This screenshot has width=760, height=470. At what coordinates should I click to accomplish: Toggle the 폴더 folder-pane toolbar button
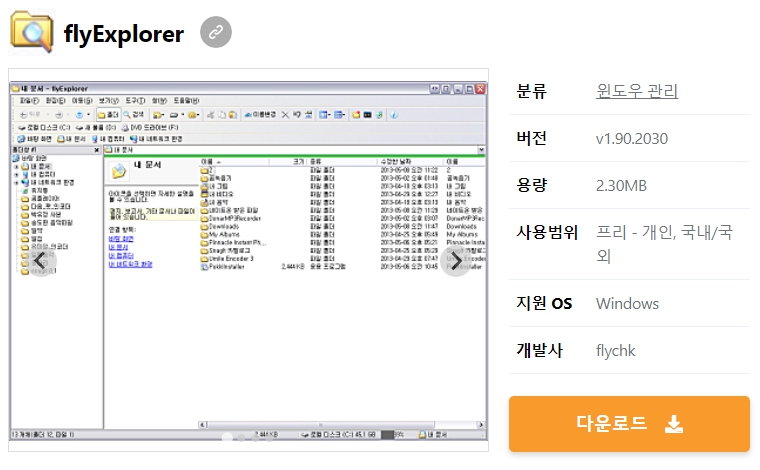108,115
